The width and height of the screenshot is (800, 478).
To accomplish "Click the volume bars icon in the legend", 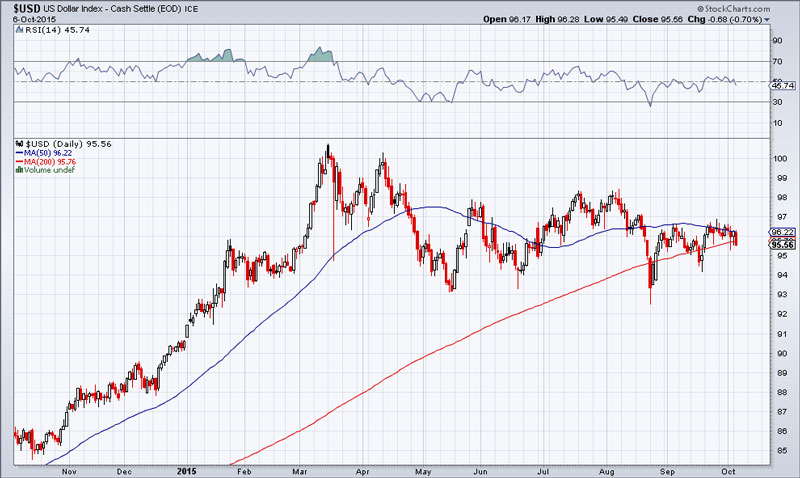I will pos(19,170).
